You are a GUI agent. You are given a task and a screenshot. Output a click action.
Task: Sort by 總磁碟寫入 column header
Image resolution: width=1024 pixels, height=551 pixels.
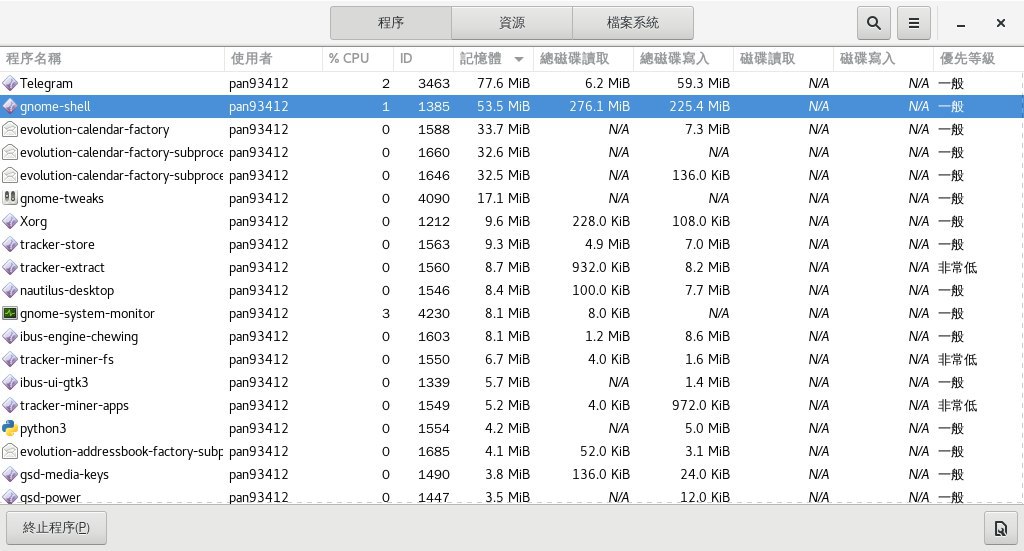[x=683, y=59]
